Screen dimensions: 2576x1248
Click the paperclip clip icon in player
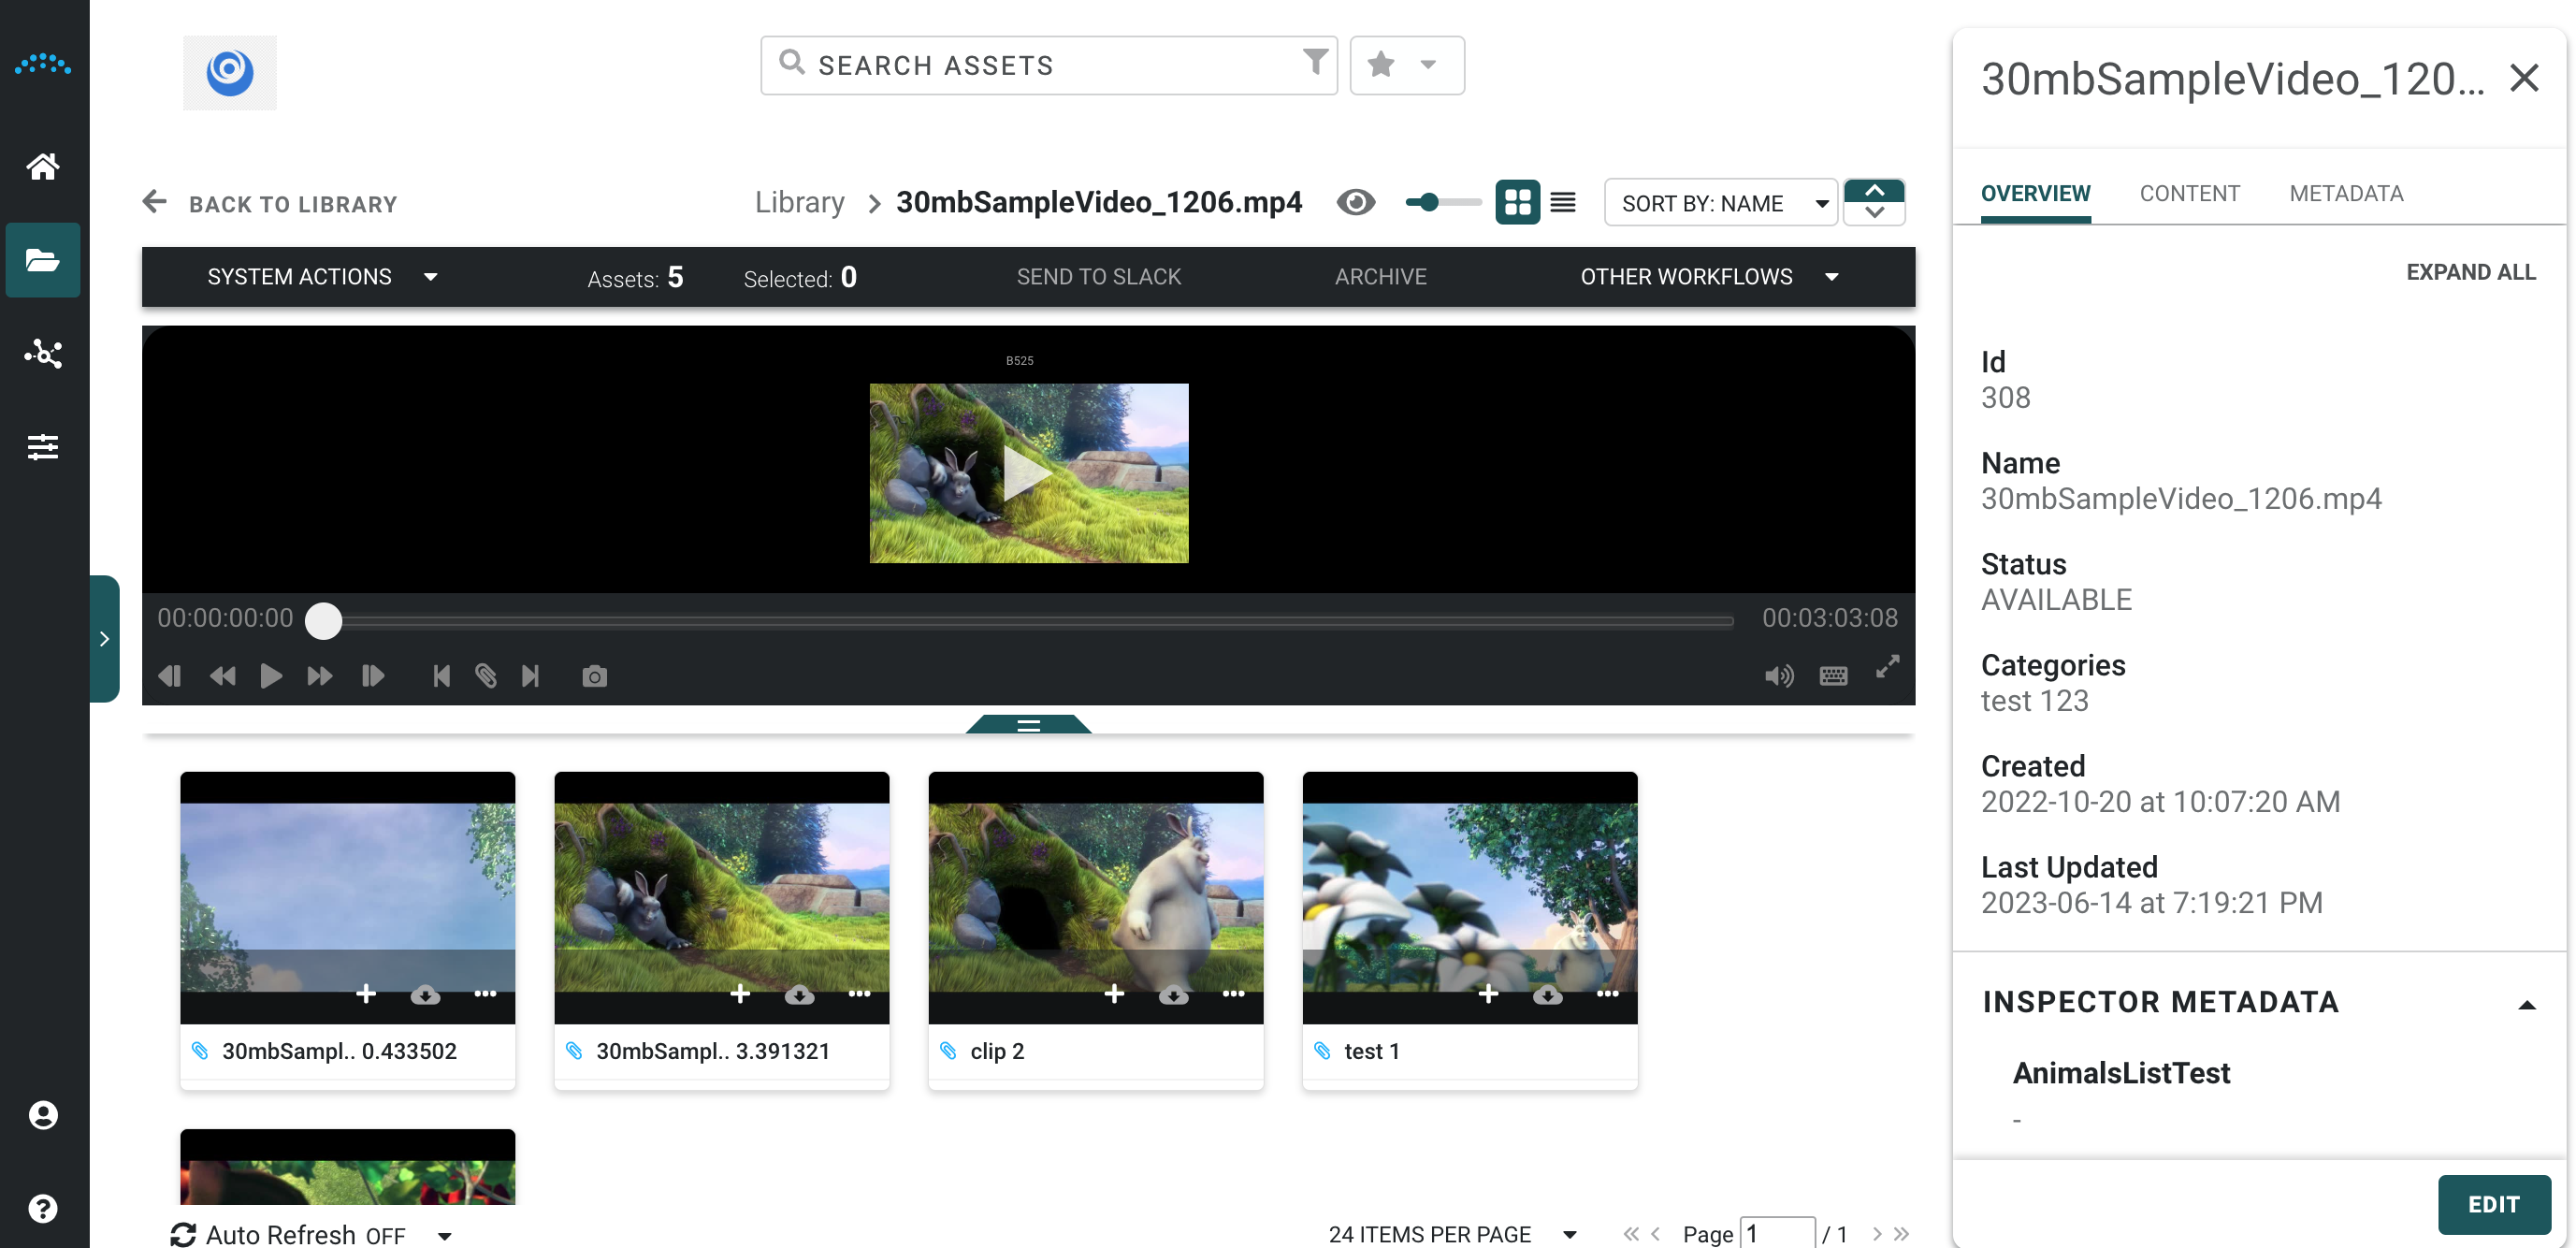486,677
